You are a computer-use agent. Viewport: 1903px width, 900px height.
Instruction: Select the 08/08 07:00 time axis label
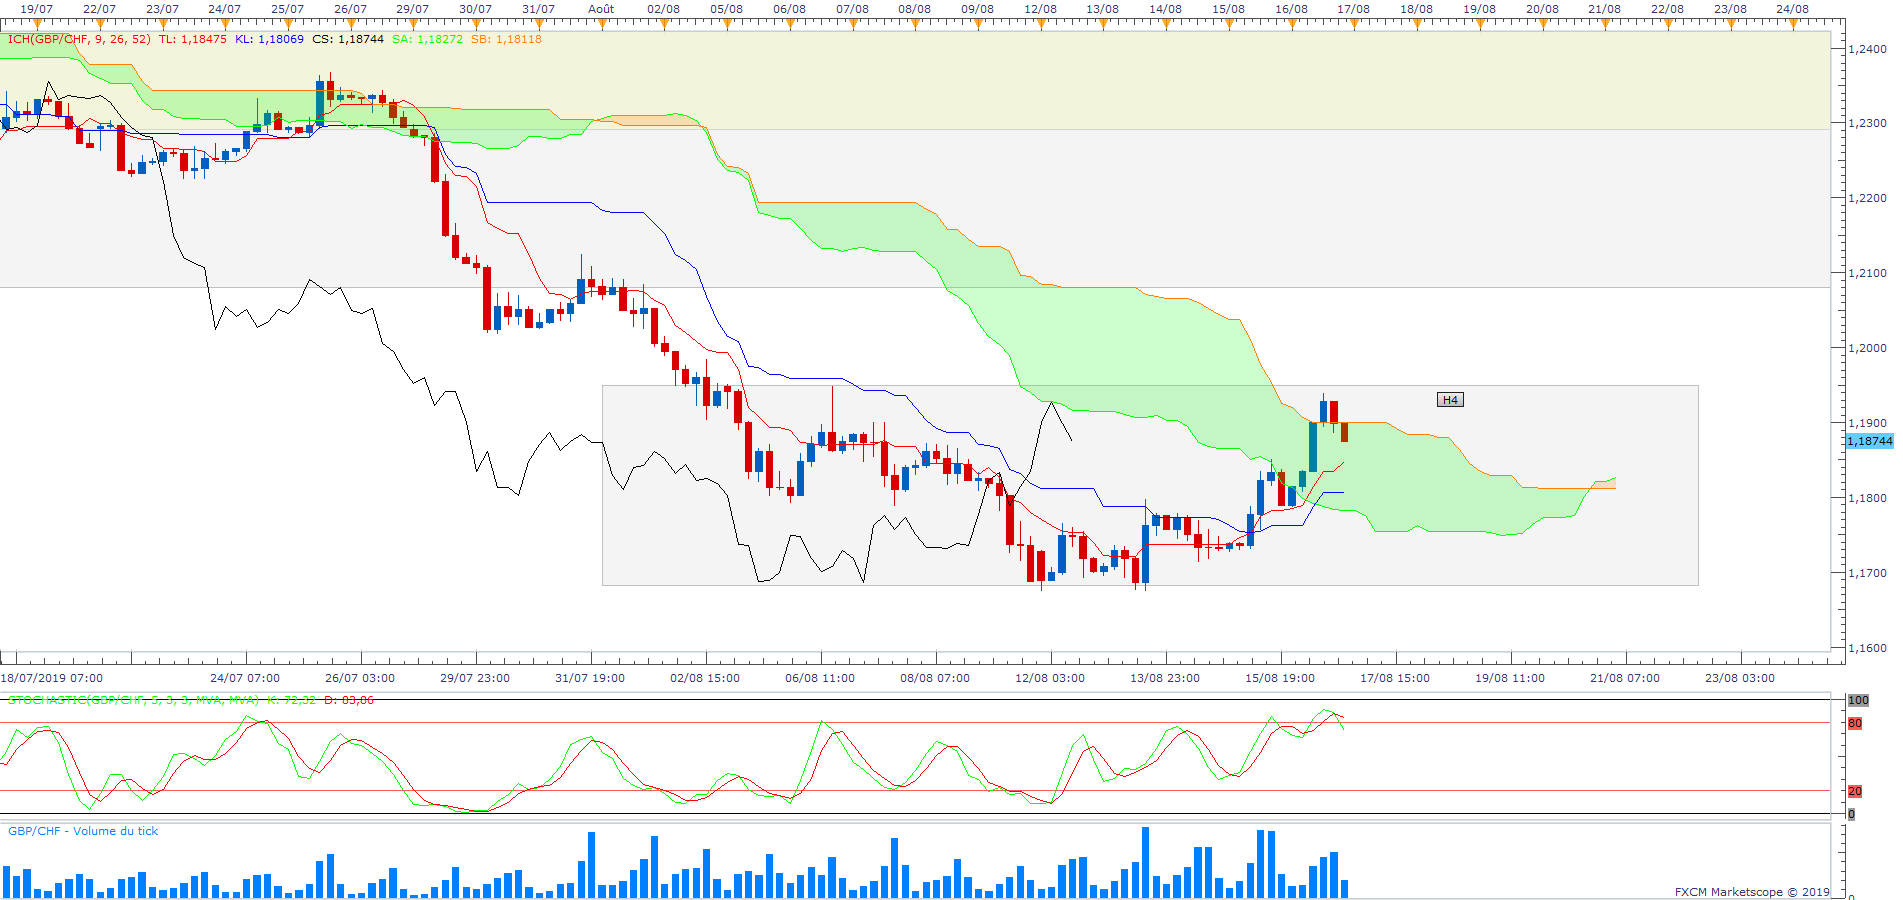point(935,678)
